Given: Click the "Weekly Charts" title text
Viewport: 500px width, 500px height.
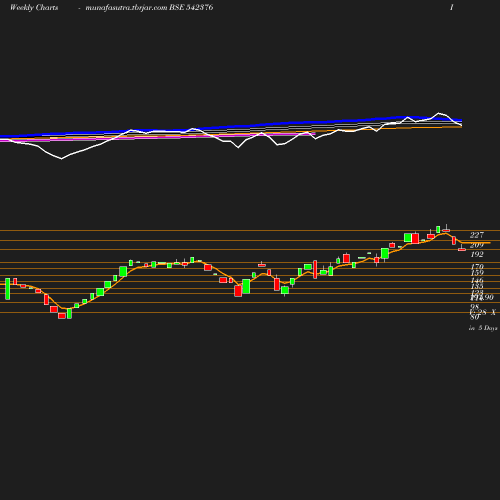Looking at the screenshot, I should click(x=34, y=7).
